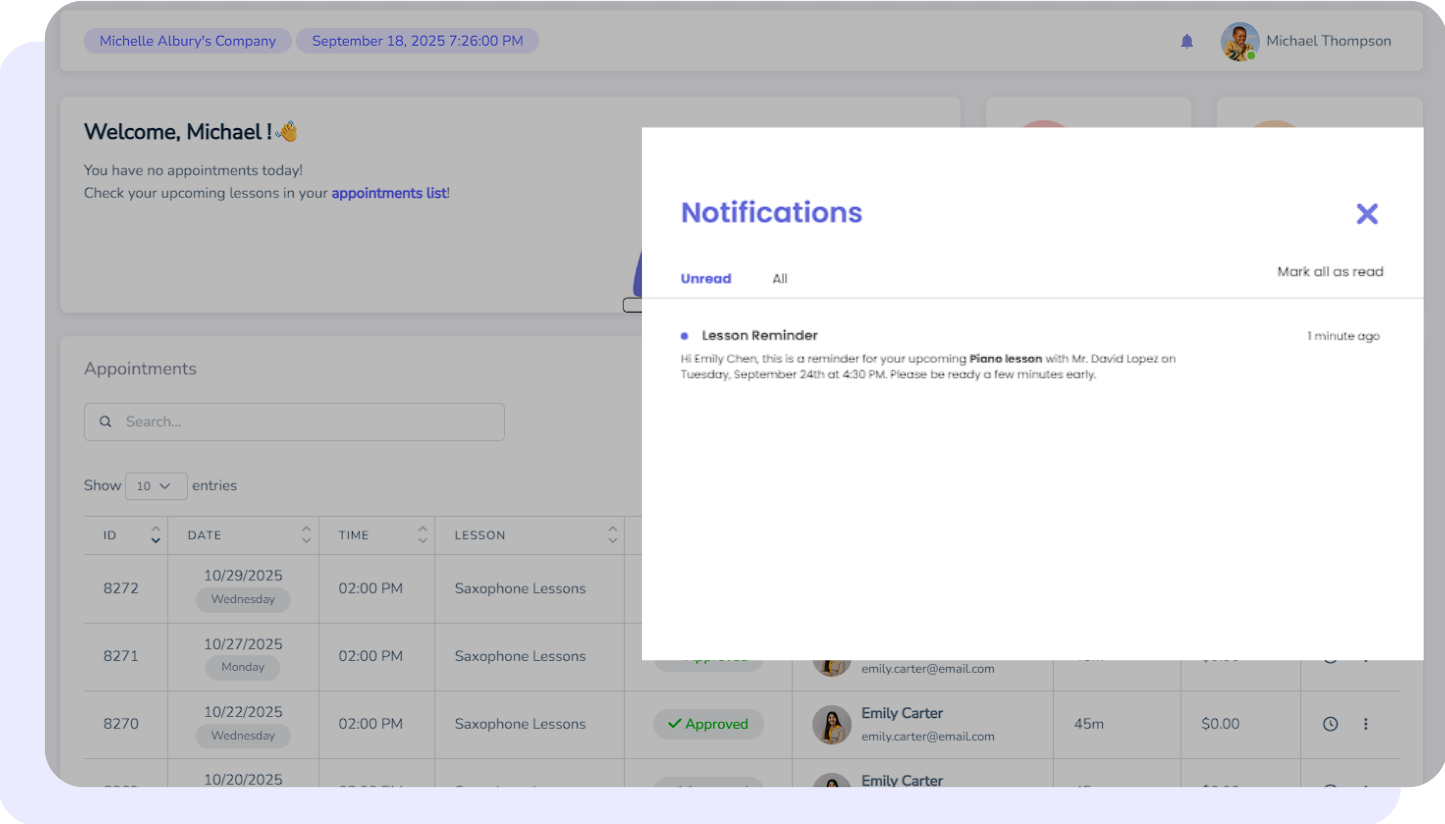Switch to the All notifications tab

(780, 279)
